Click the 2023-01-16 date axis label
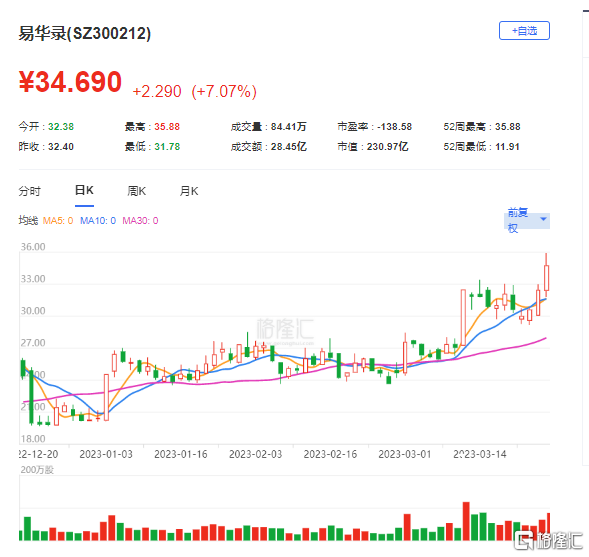 click(181, 454)
